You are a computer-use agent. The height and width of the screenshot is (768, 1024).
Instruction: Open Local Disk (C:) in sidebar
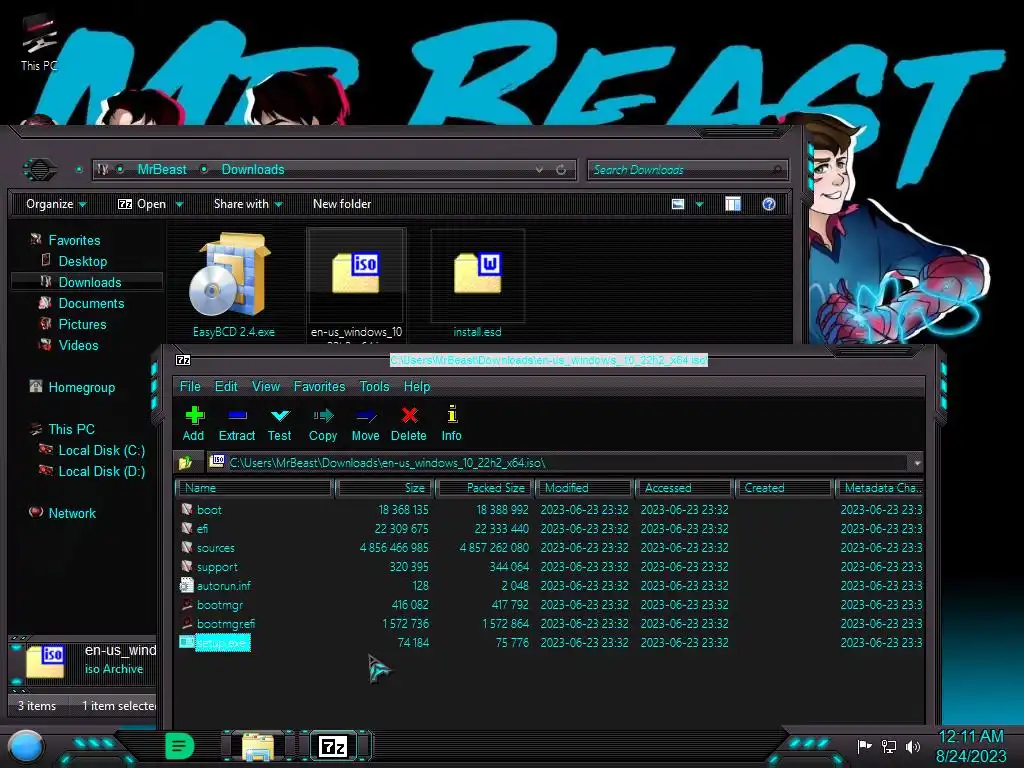coord(101,451)
